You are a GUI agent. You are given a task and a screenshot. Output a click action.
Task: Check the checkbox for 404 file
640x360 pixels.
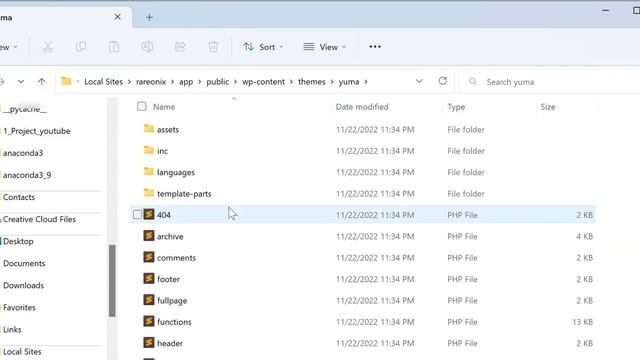pyautogui.click(x=137, y=214)
